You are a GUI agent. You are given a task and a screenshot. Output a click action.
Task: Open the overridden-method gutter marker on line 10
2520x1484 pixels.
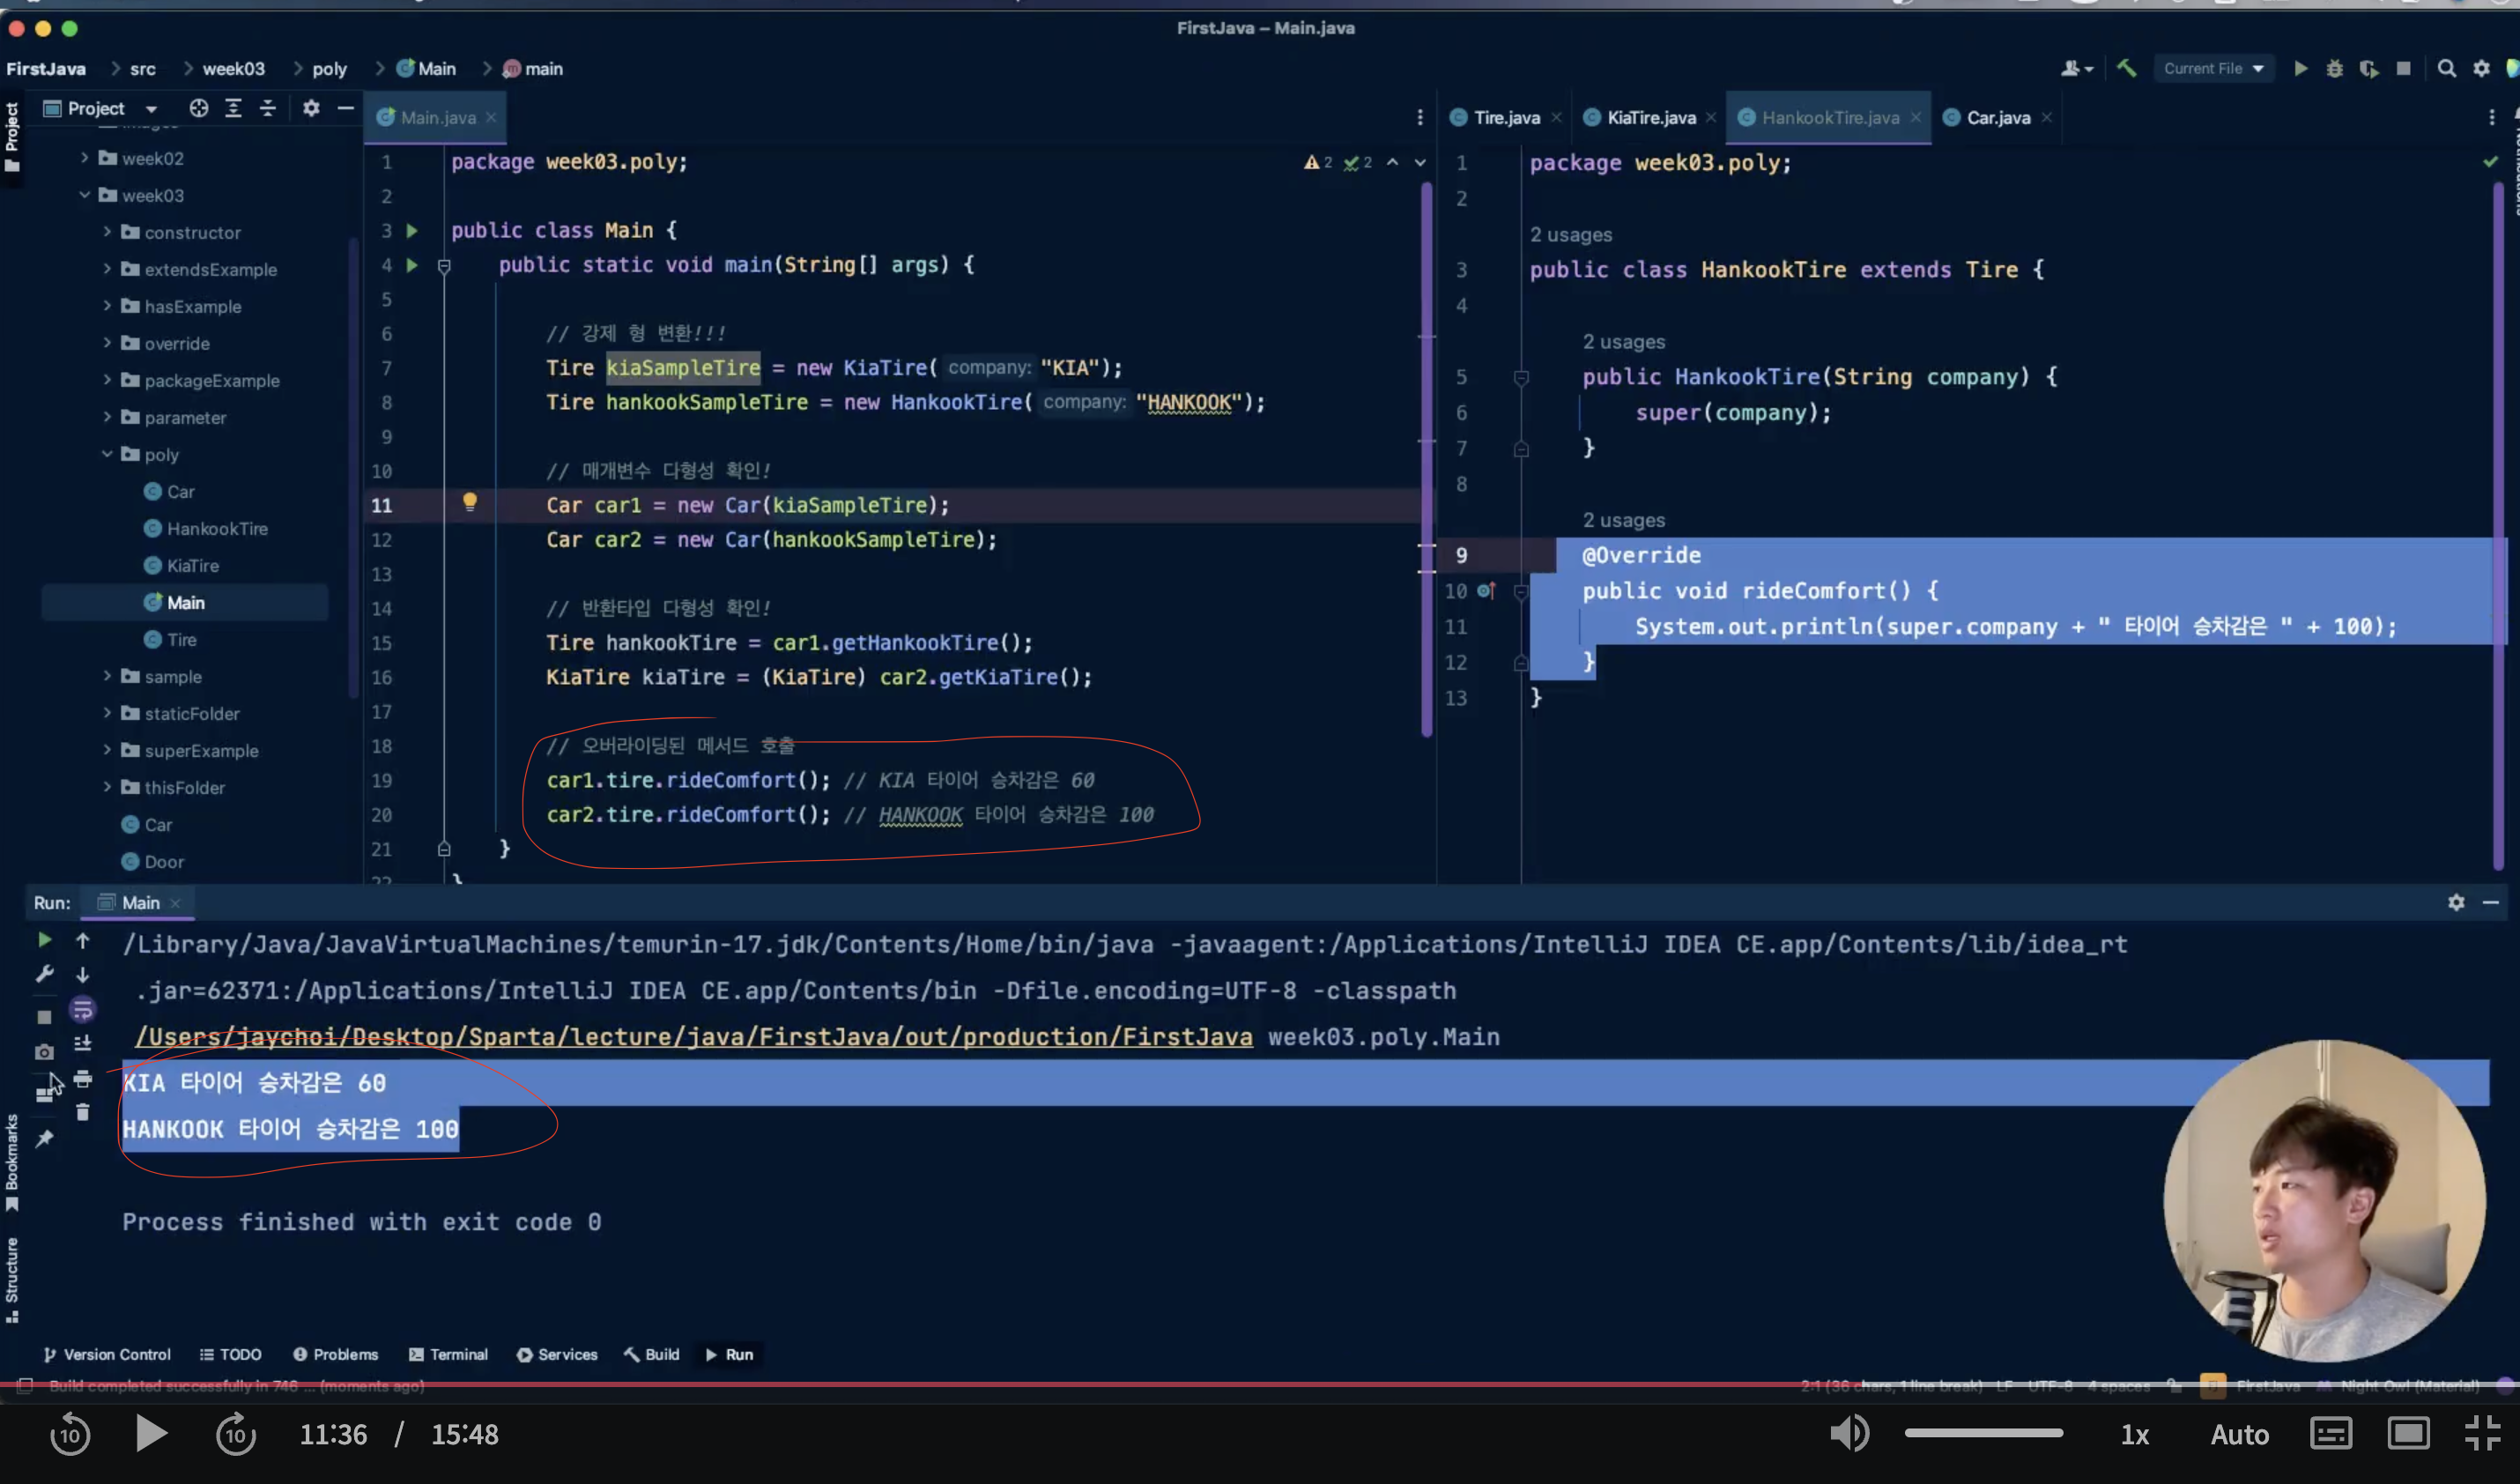point(1486,591)
